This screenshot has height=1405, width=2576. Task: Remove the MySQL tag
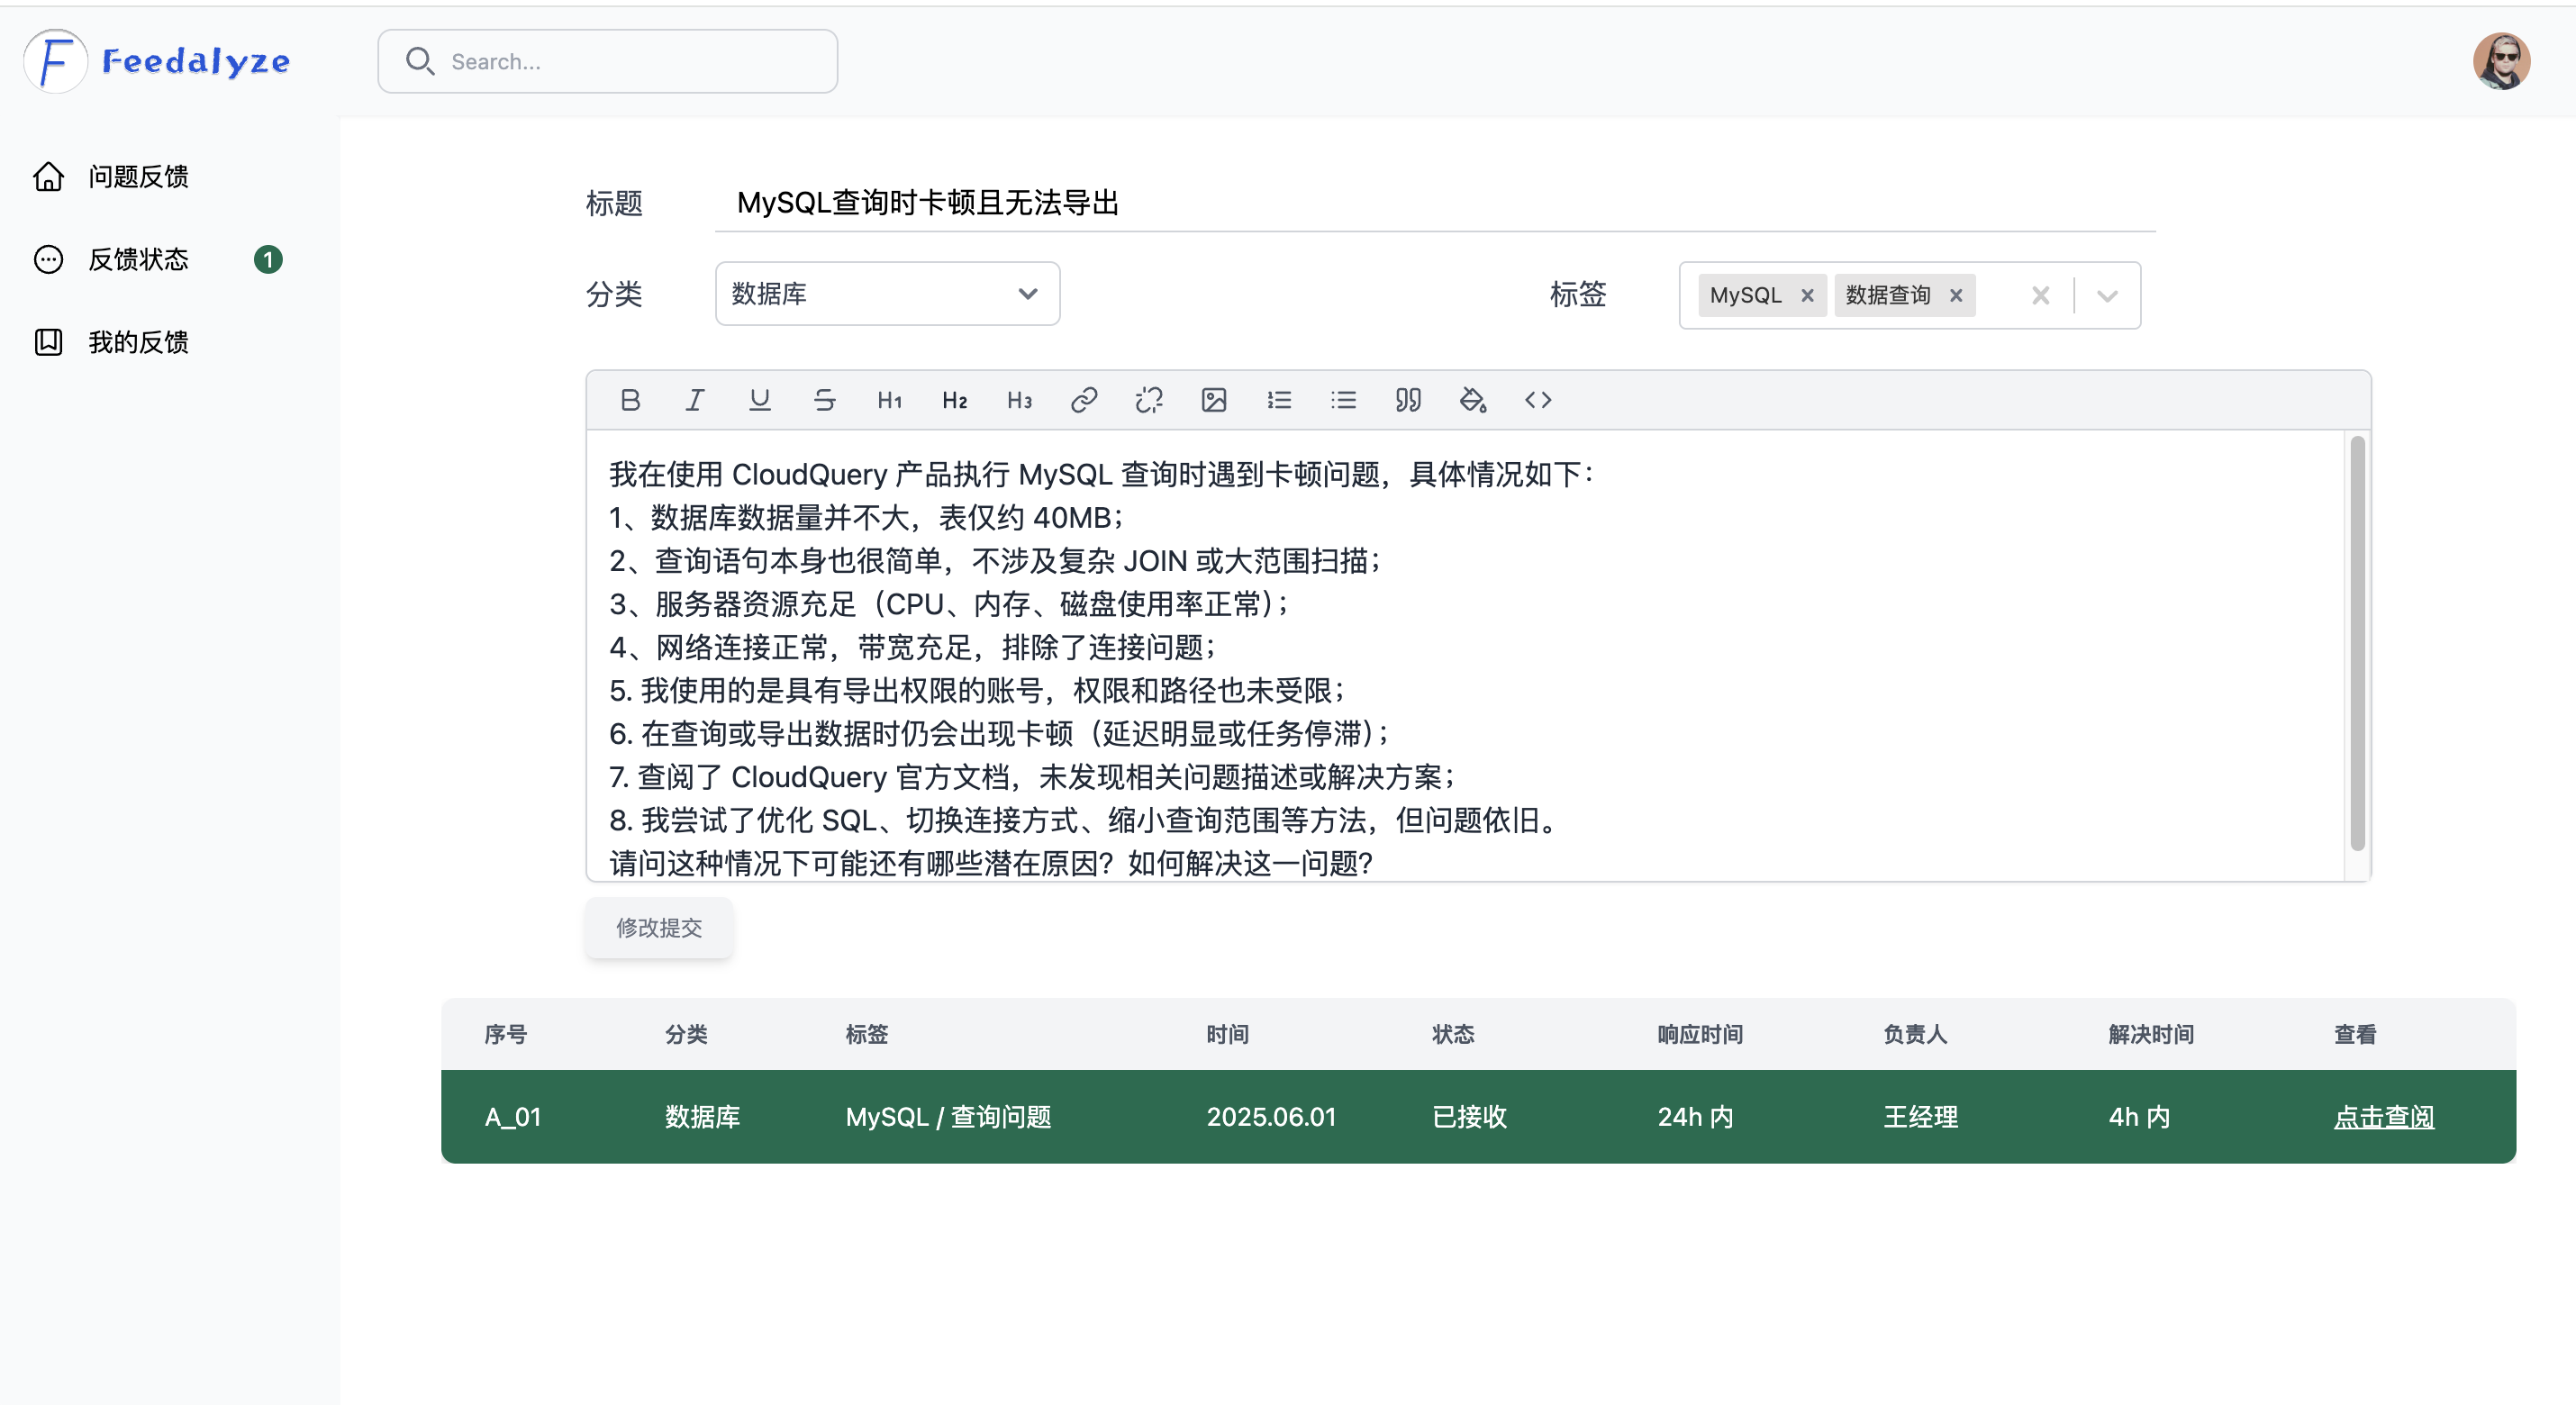tap(1807, 295)
